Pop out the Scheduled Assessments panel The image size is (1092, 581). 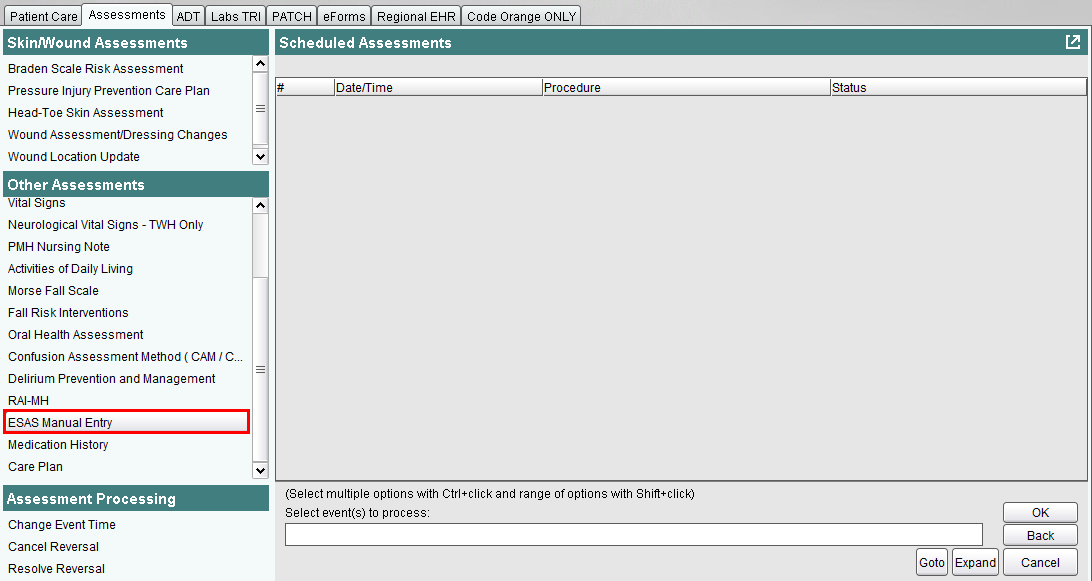point(1072,42)
